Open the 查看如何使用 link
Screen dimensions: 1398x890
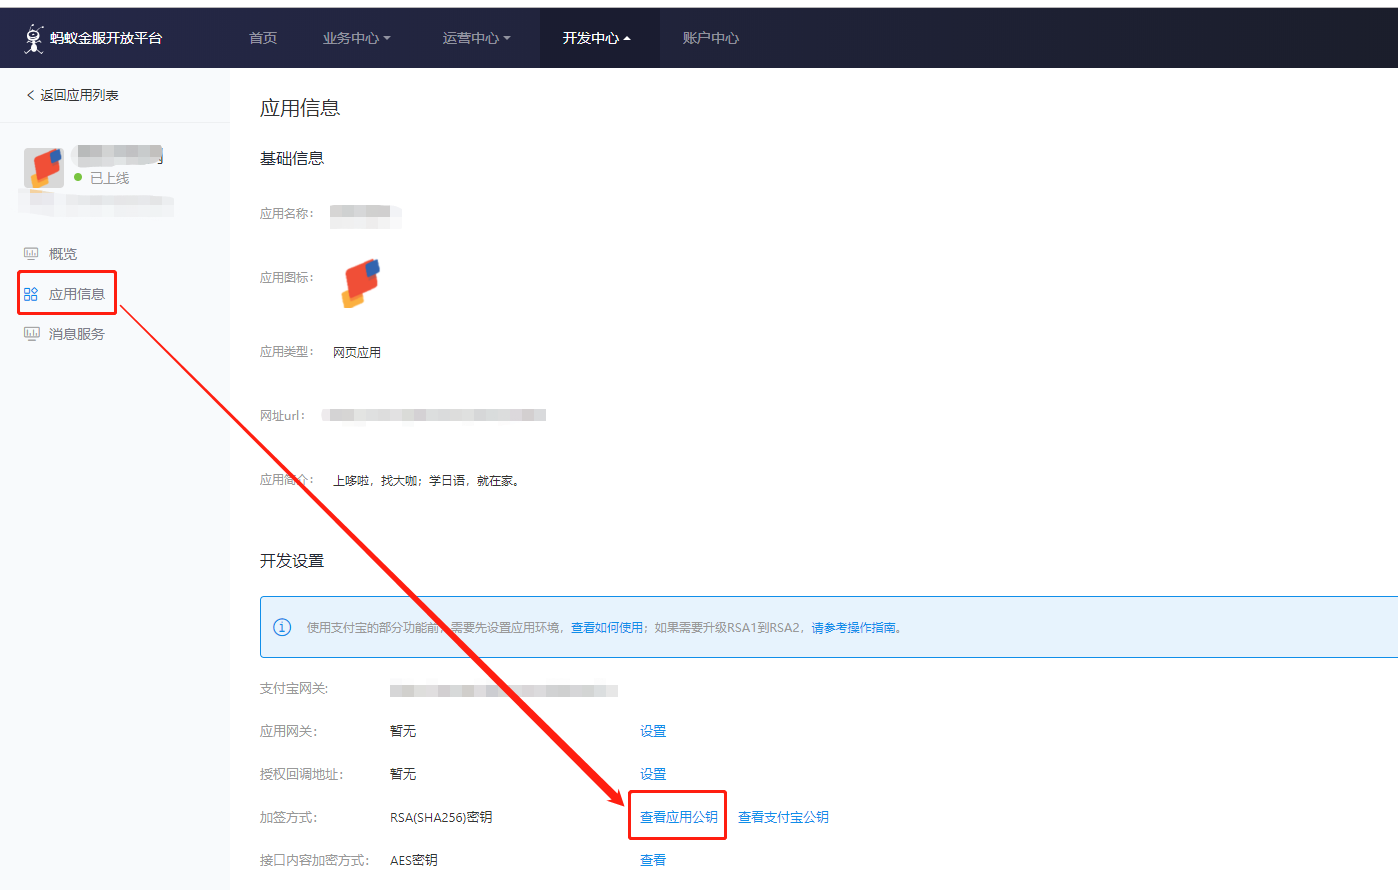(607, 628)
